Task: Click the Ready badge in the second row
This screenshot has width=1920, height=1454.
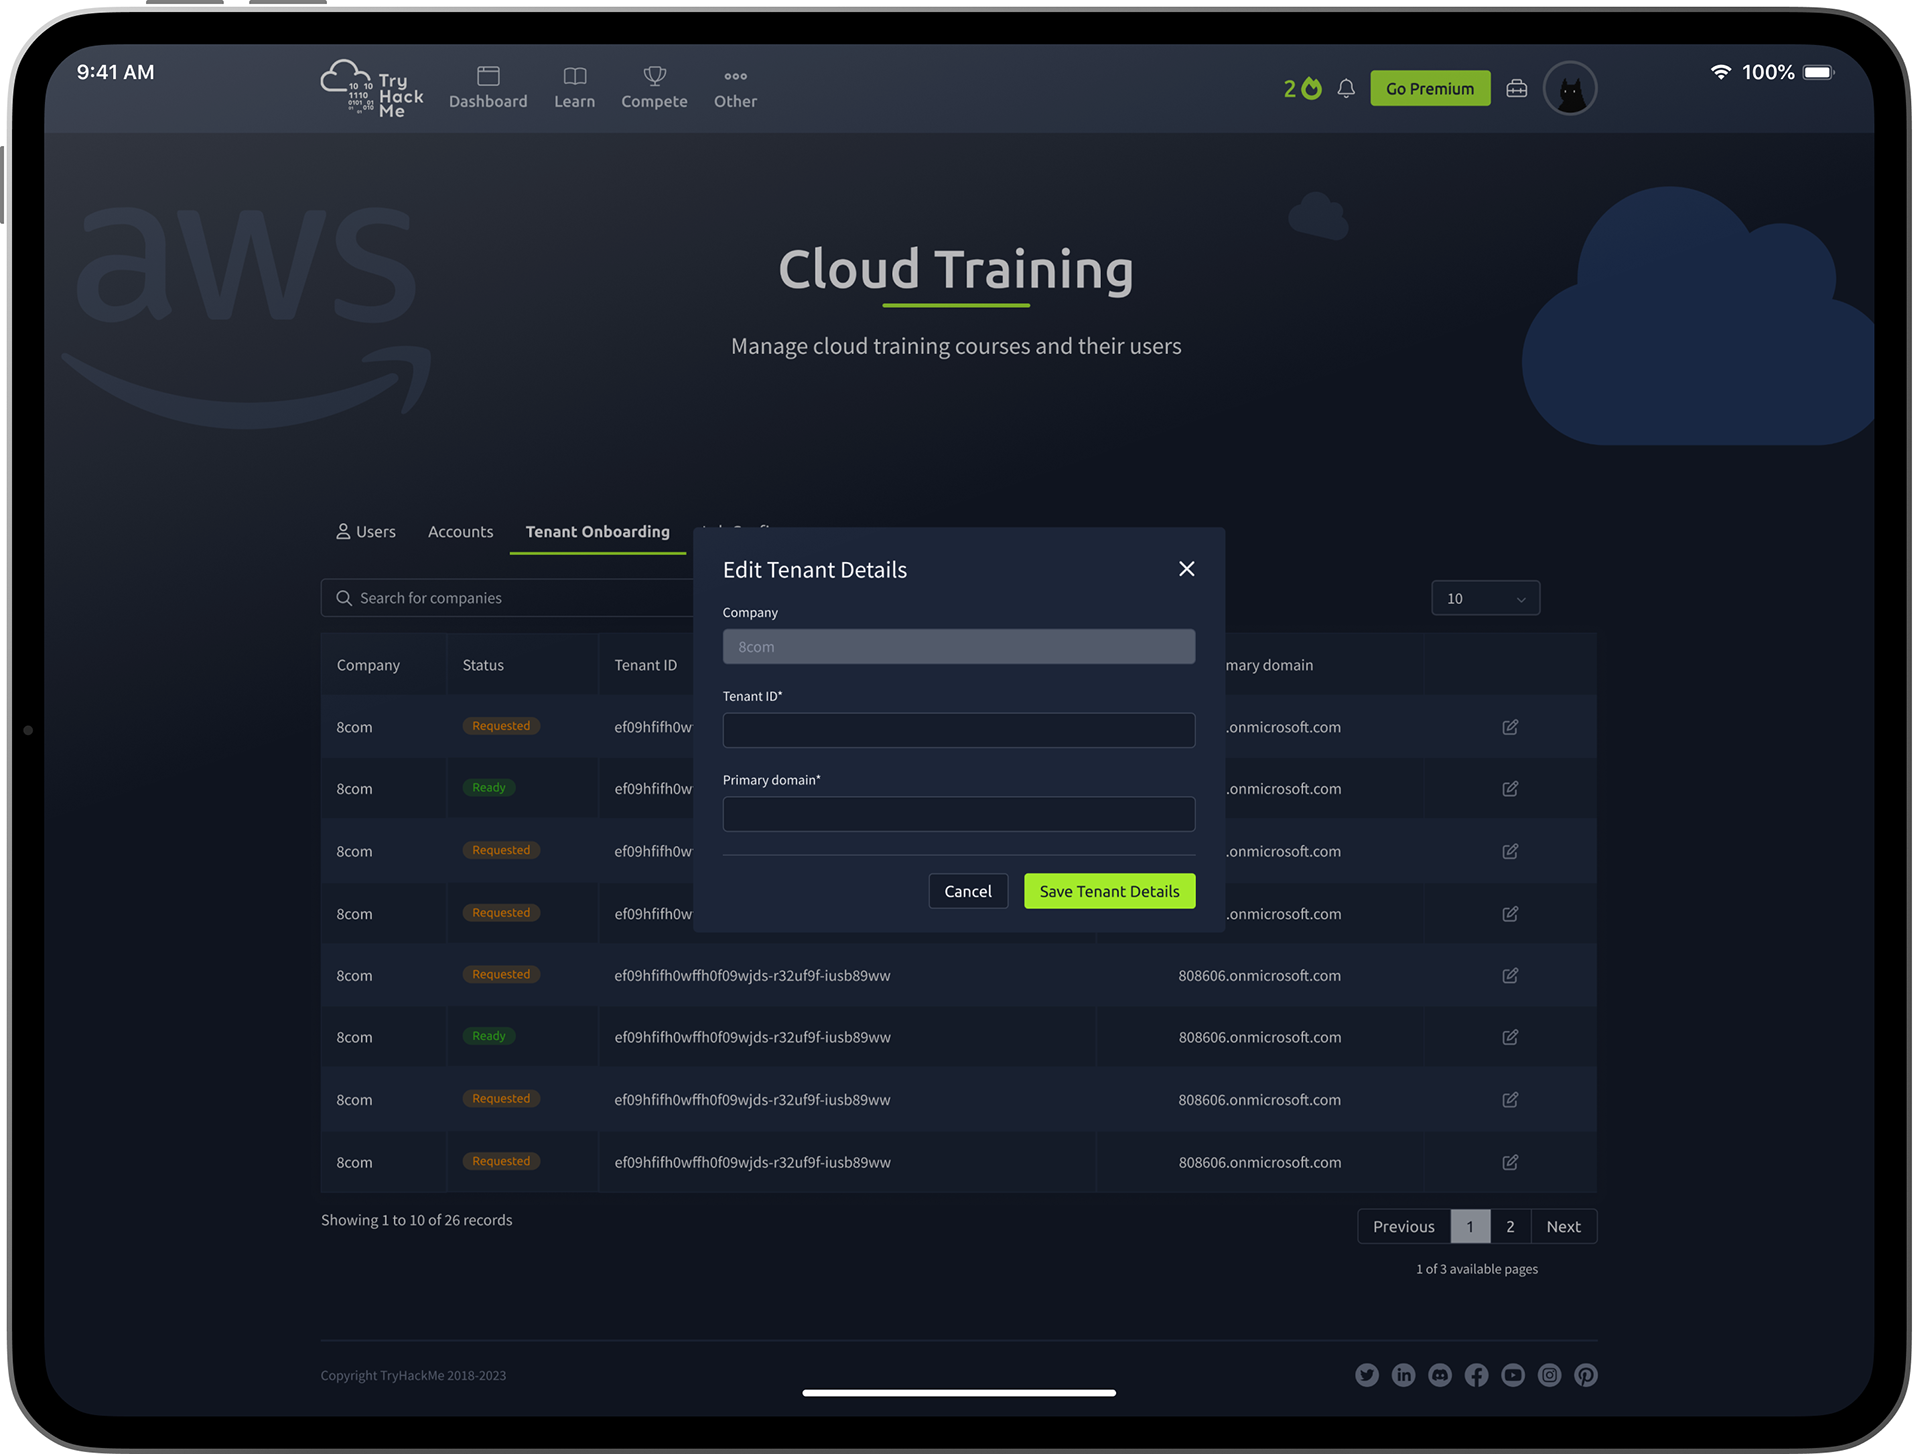Action: [x=489, y=788]
